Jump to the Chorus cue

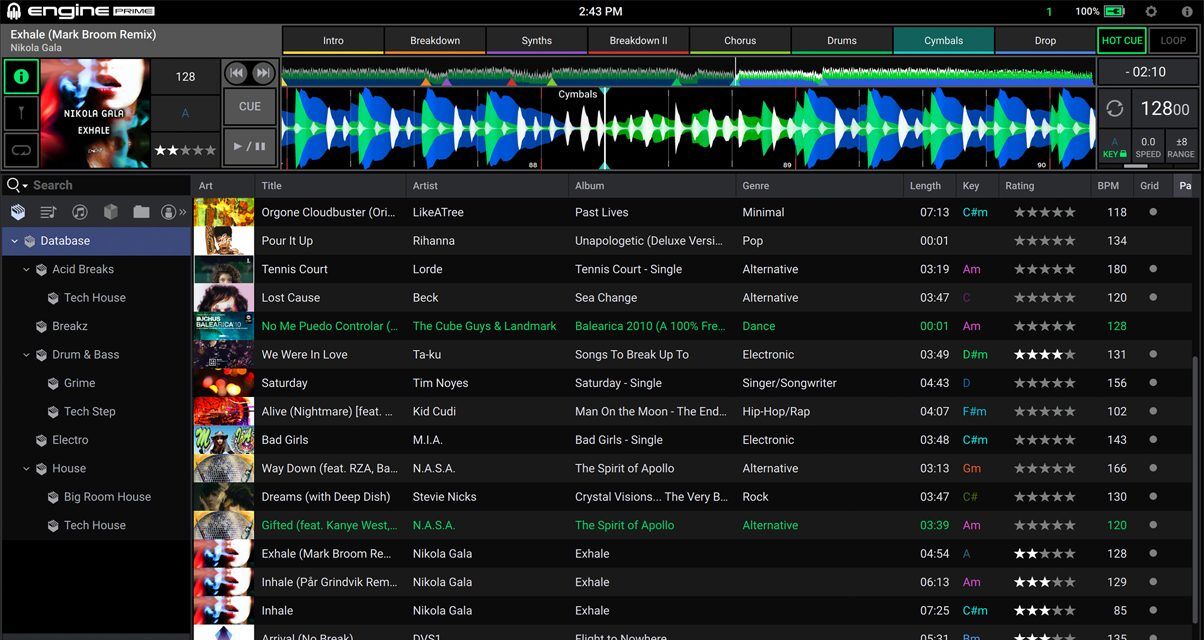click(740, 40)
